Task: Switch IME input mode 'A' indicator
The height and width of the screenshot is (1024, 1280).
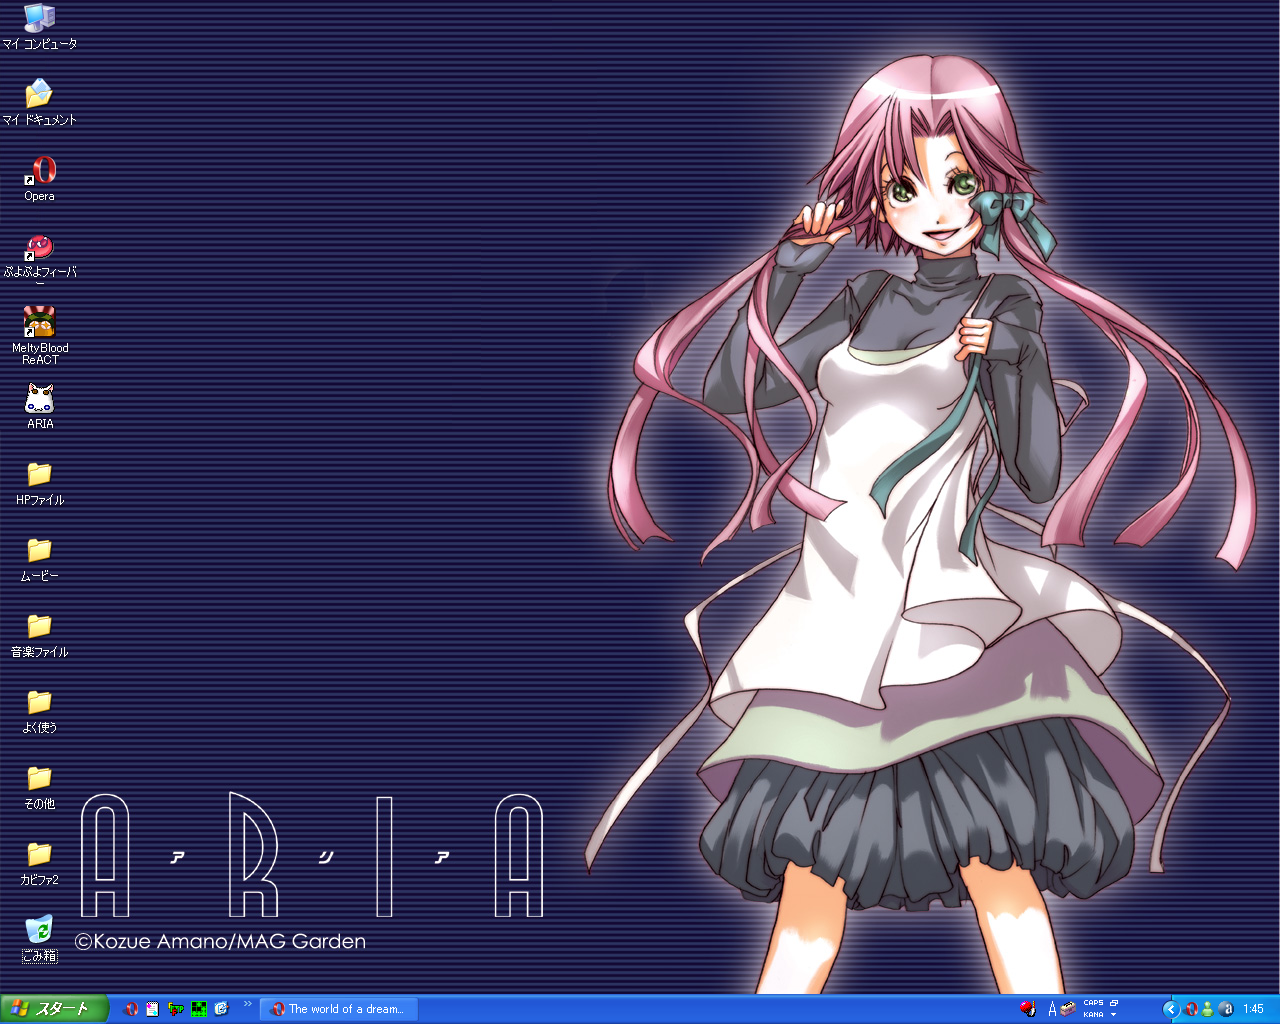Action: [1052, 1009]
